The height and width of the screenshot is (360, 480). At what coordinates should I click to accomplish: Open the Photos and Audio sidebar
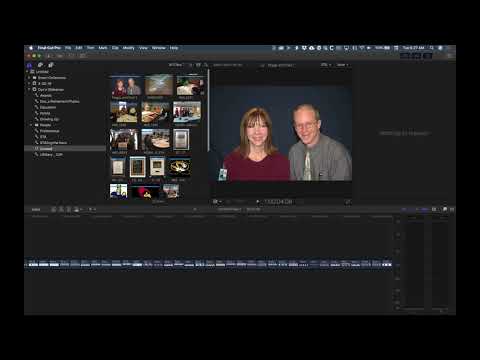pyautogui.click(x=40, y=65)
